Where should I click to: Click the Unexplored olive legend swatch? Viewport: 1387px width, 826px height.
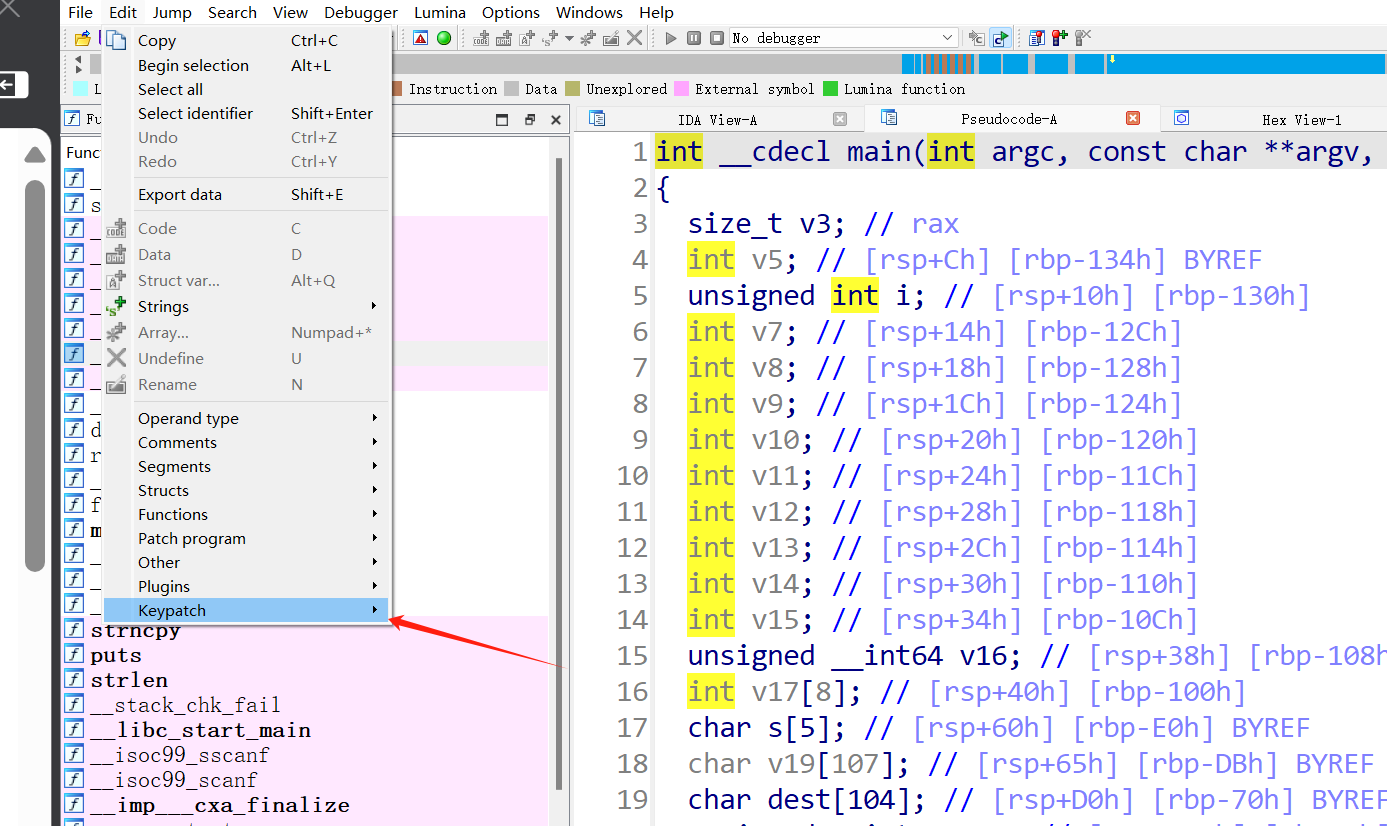(x=572, y=89)
